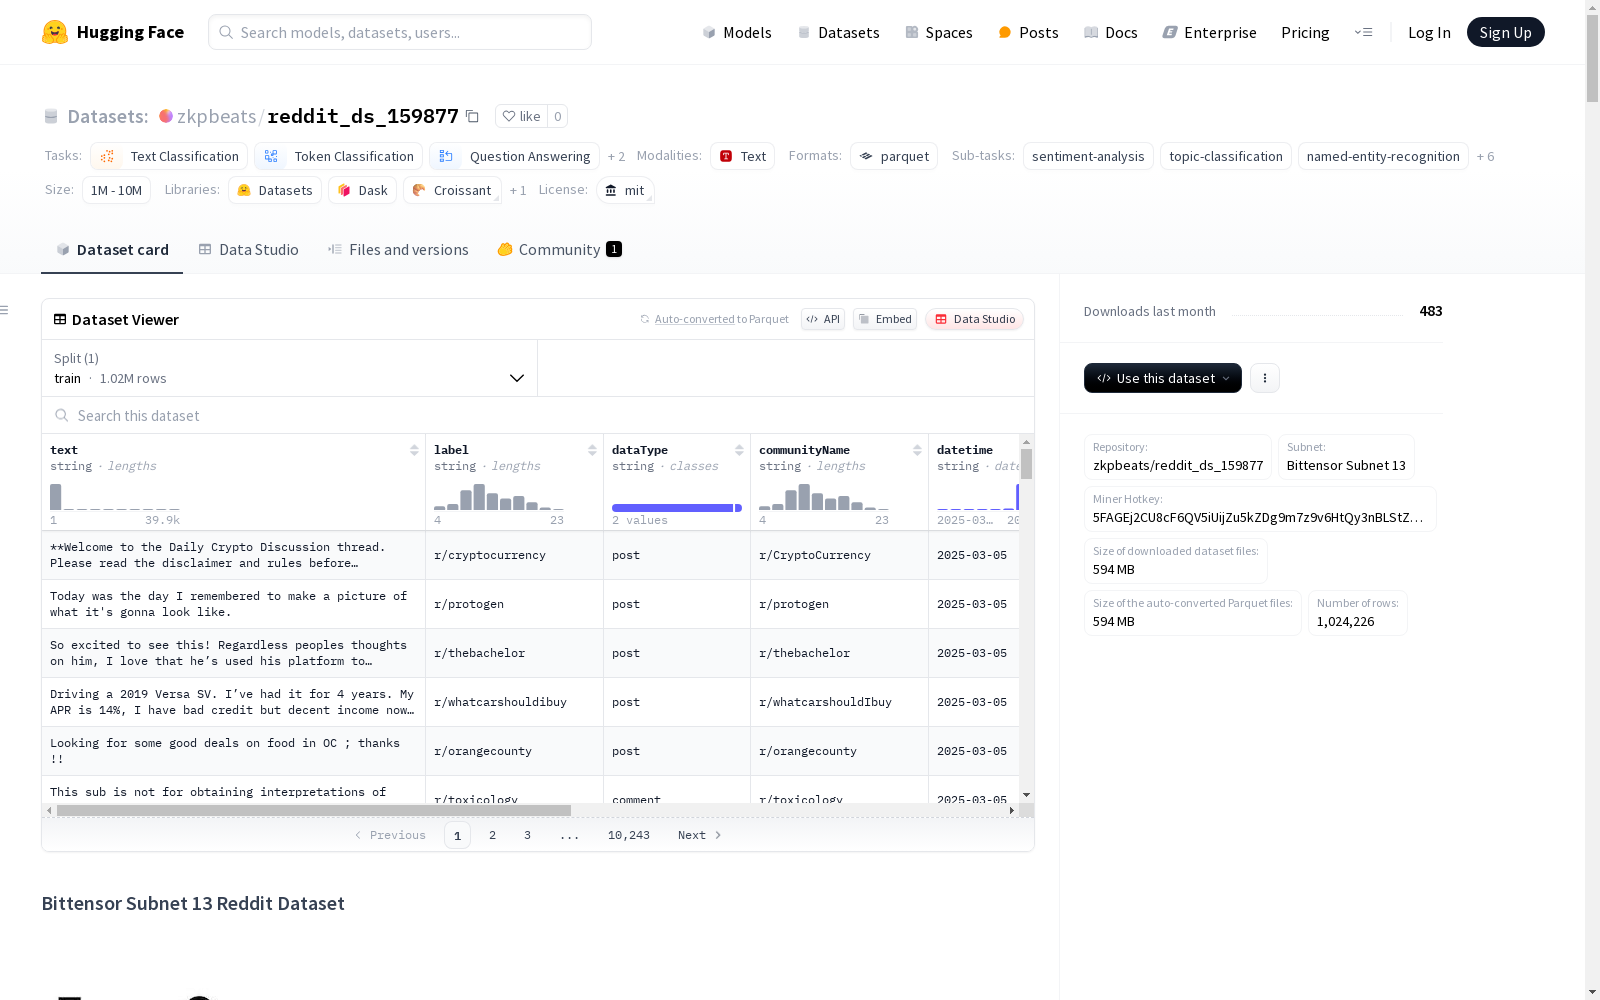1600x1000 pixels.
Task: Copy dataset name with copy icon
Action: (x=472, y=116)
